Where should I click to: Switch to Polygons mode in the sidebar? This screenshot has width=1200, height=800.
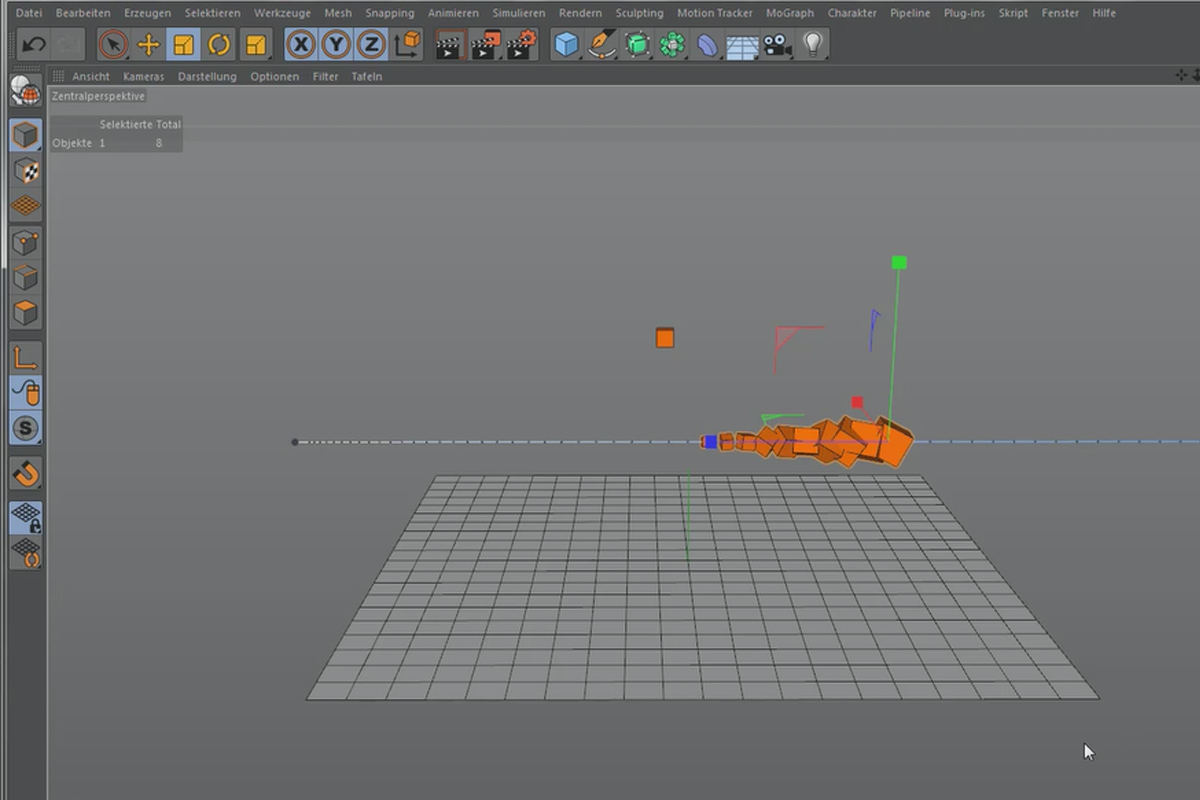click(25, 312)
